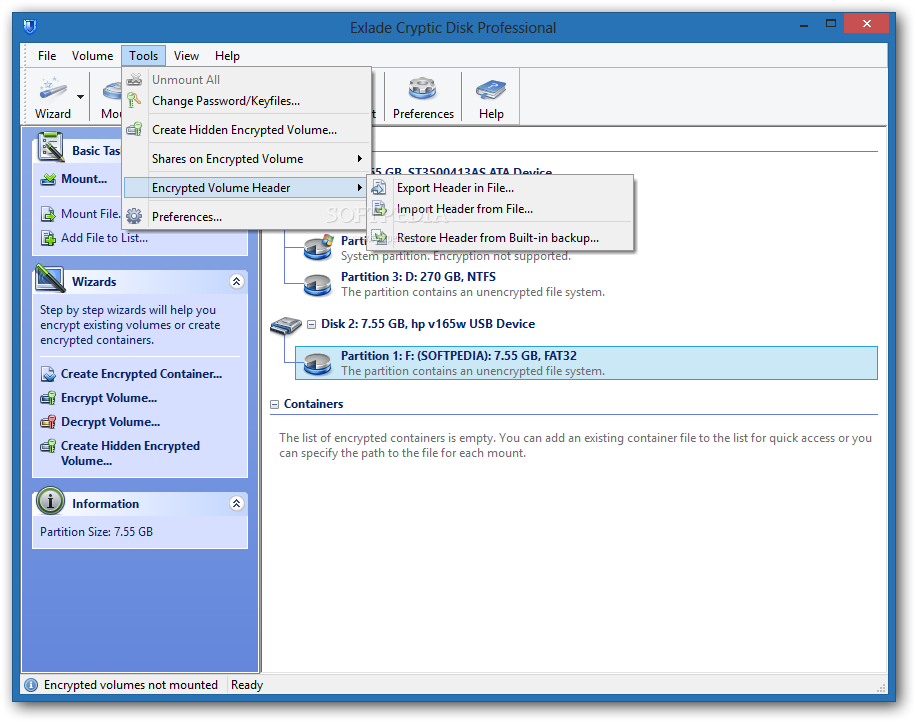Collapse the Containers section

[275, 404]
